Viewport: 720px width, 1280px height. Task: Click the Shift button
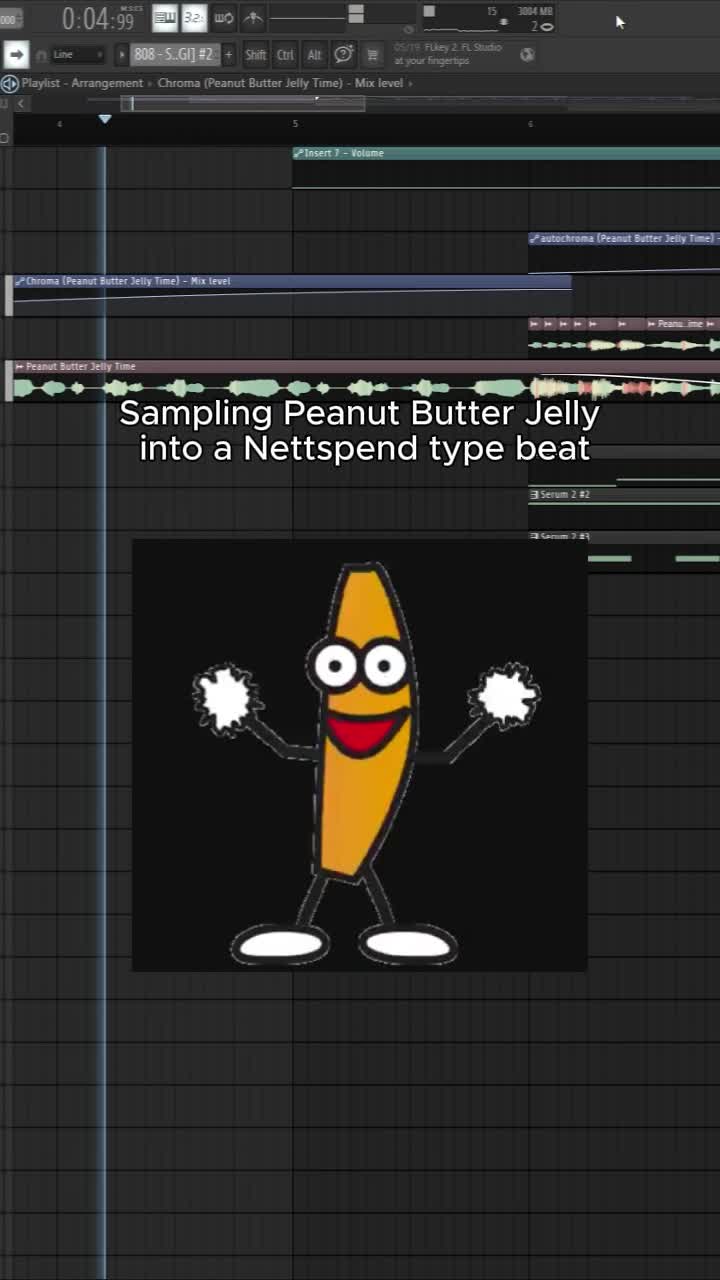256,54
